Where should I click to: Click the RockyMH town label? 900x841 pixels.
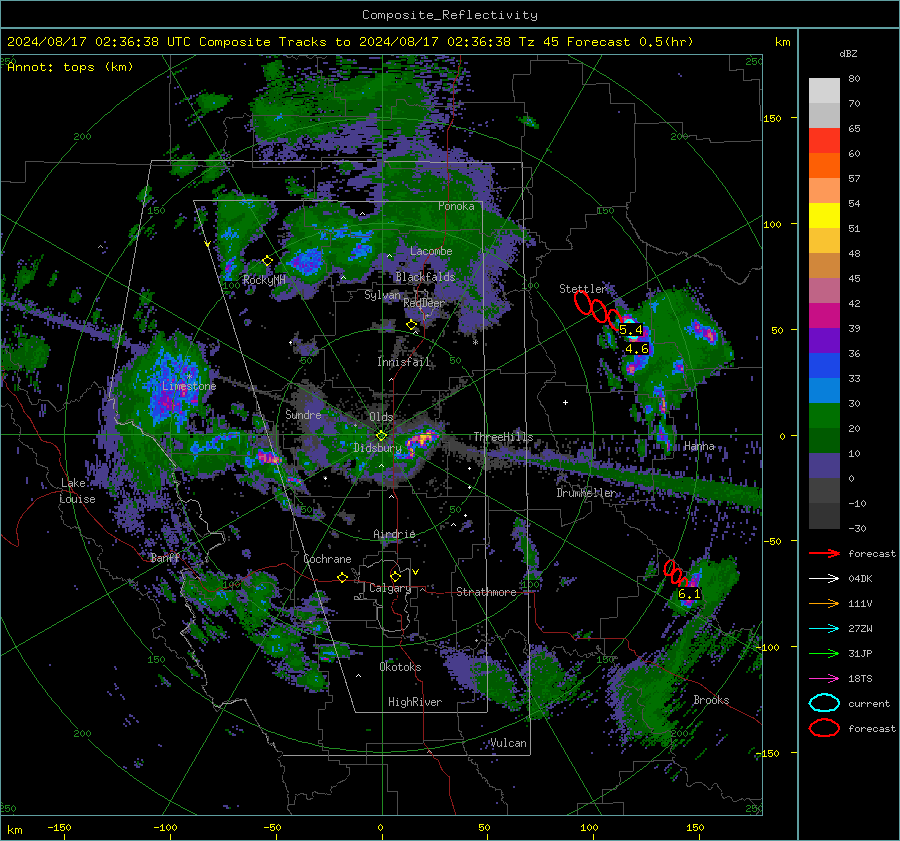264,280
